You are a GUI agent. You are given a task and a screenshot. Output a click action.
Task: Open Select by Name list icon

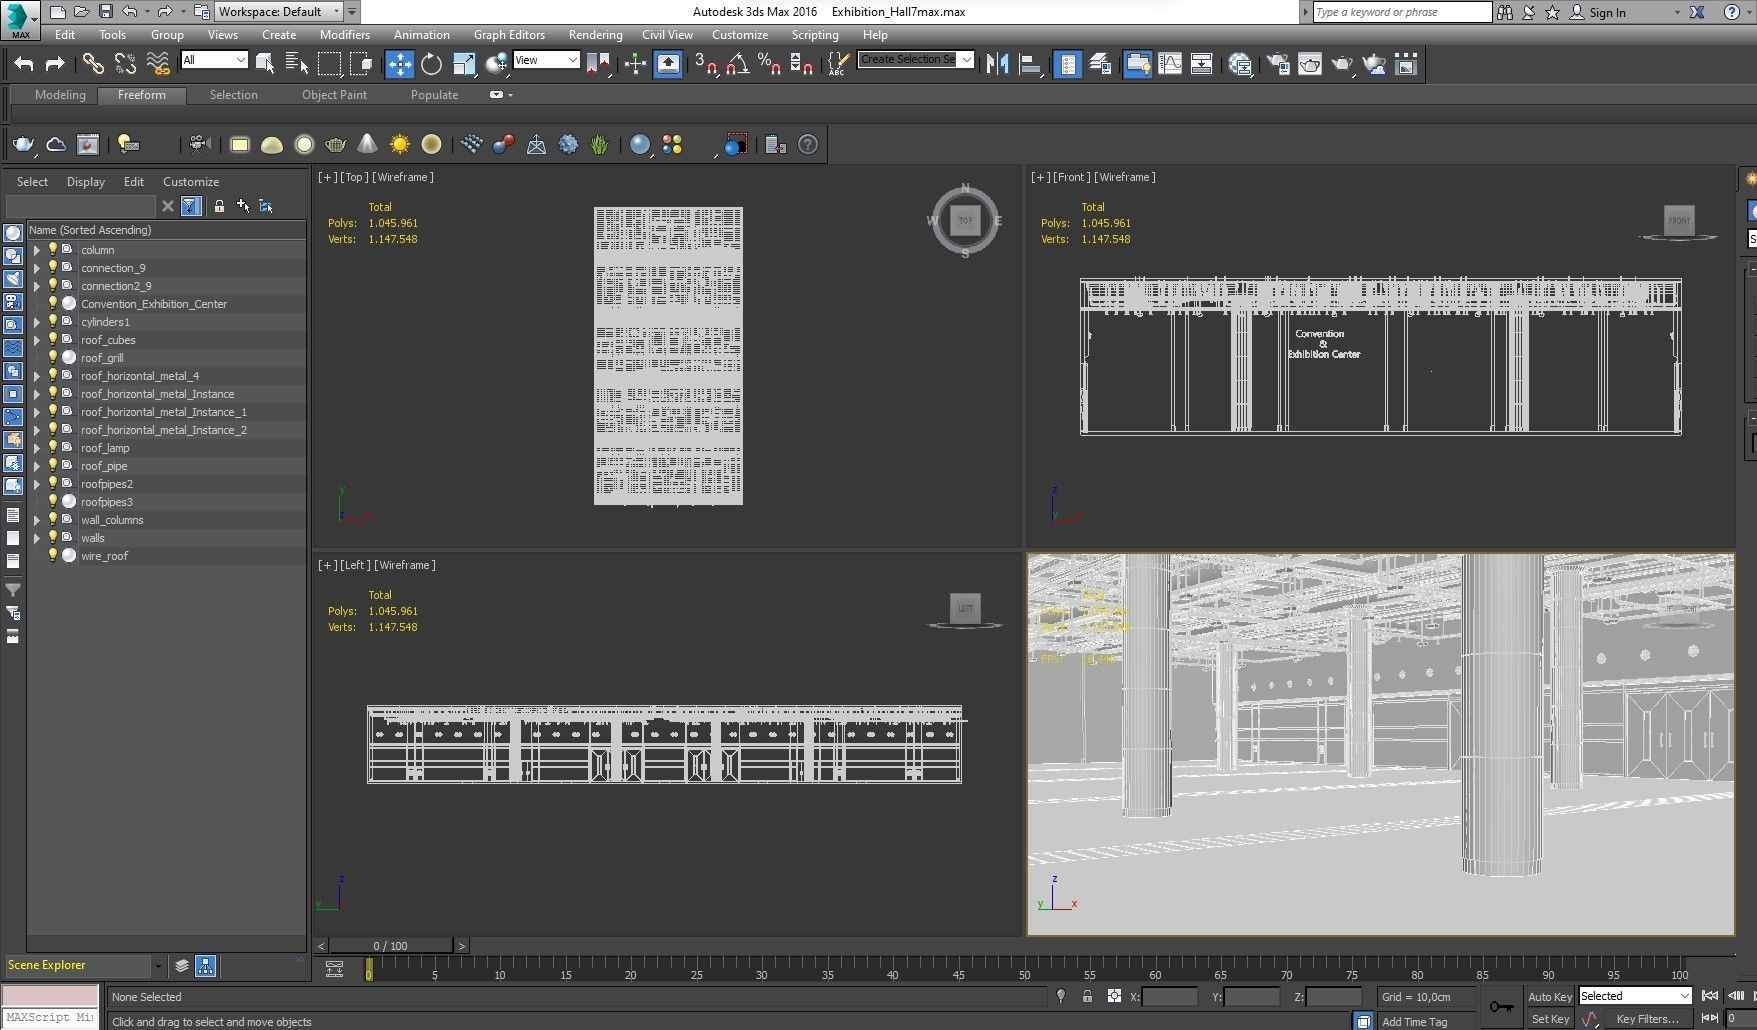pos(297,64)
